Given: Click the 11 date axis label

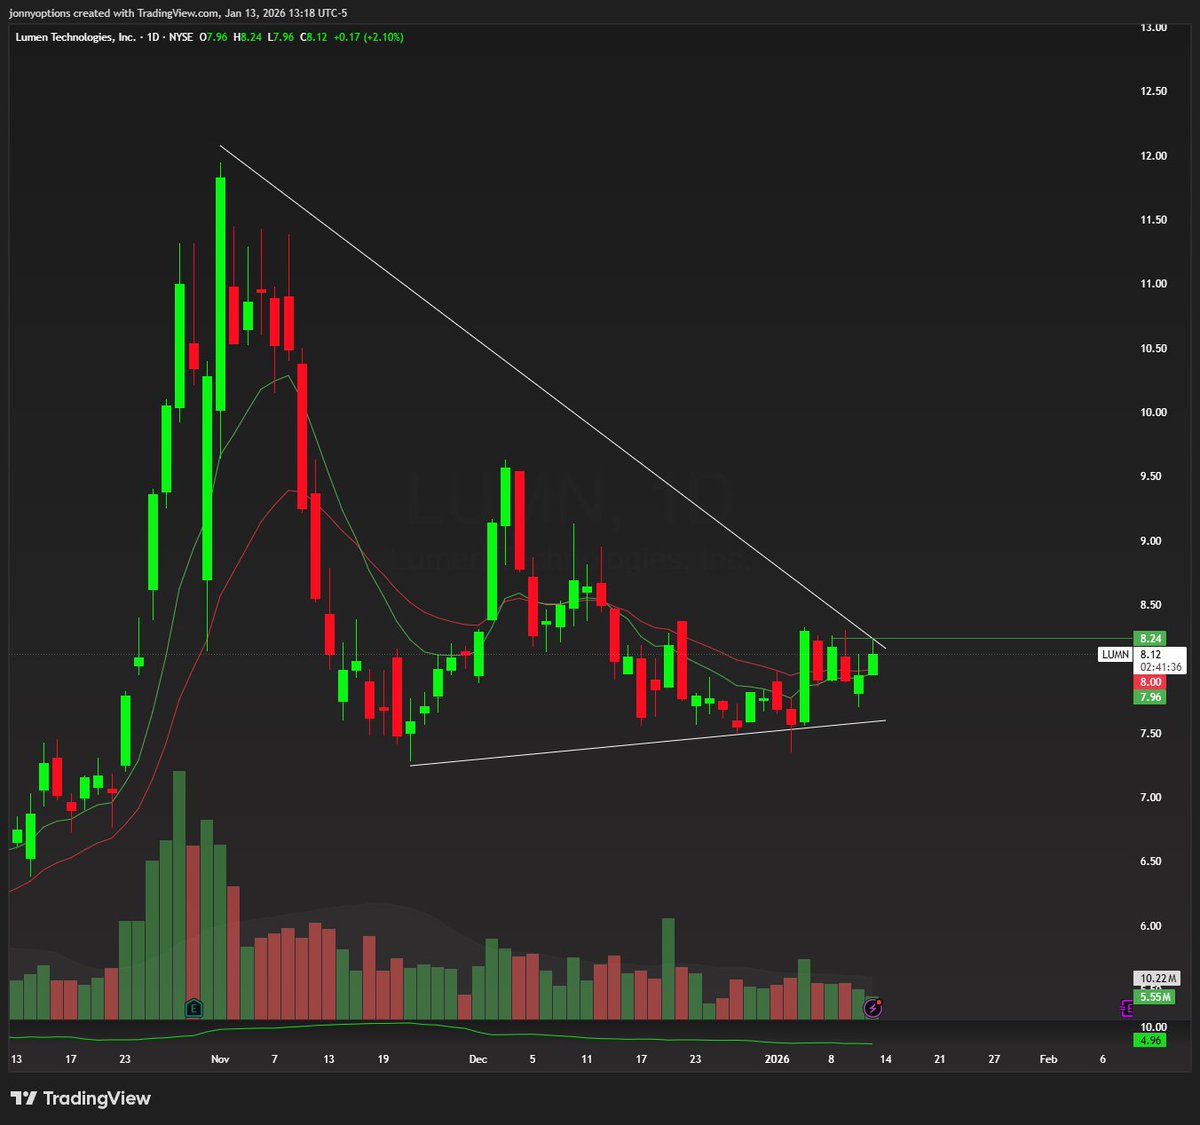Looking at the screenshot, I should point(587,1059).
